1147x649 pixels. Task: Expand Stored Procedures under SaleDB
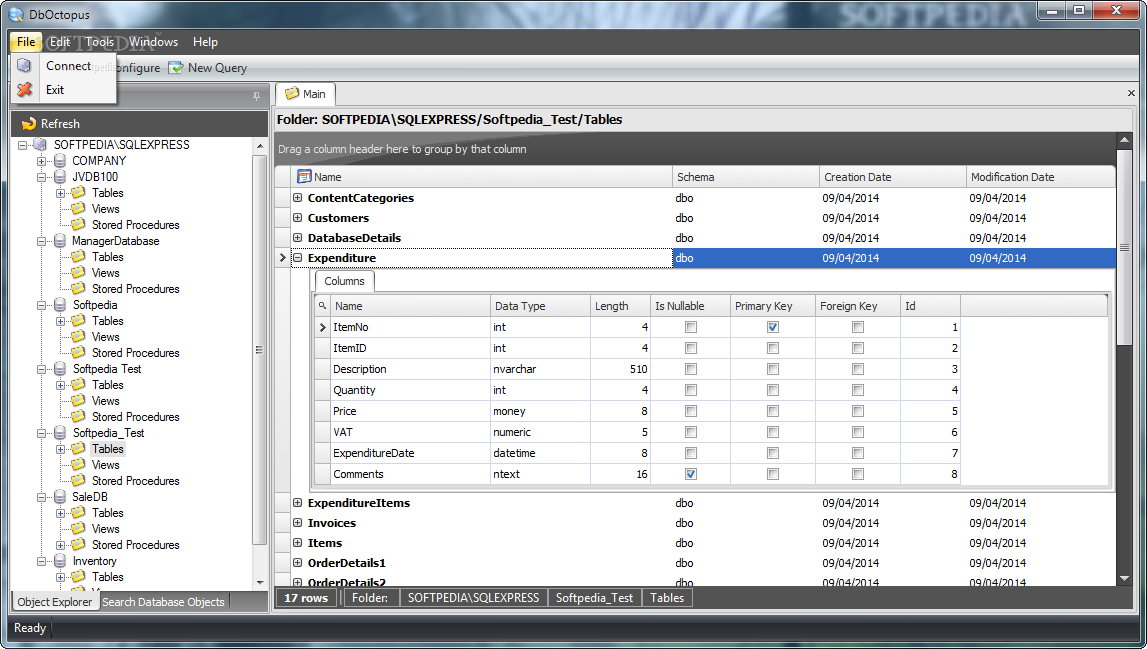point(60,545)
